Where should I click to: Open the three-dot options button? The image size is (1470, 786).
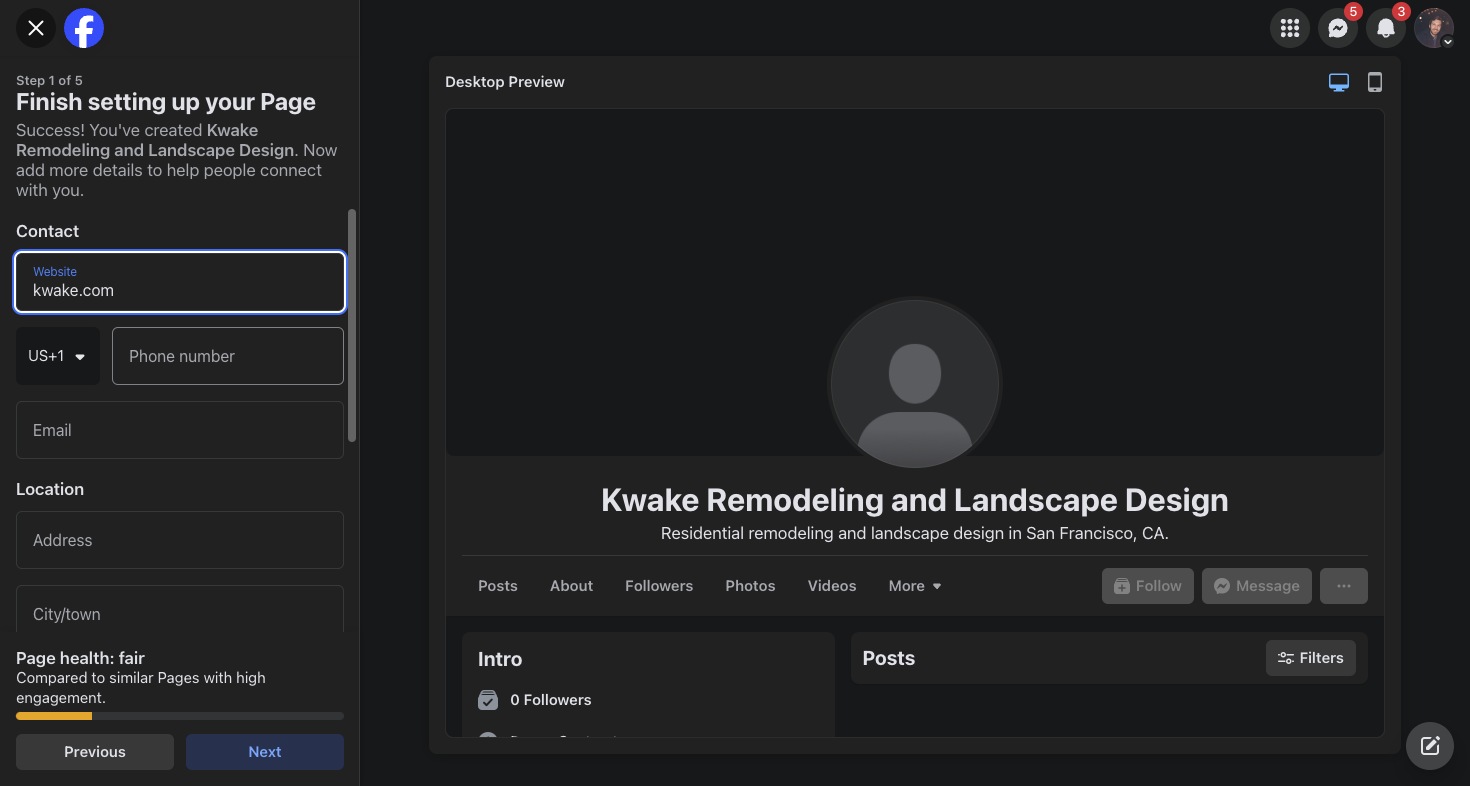(x=1344, y=586)
